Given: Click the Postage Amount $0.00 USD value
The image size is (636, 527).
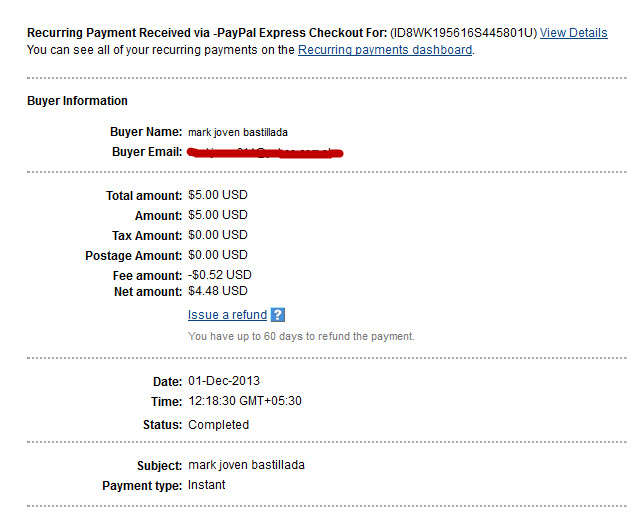Looking at the screenshot, I should [x=218, y=255].
